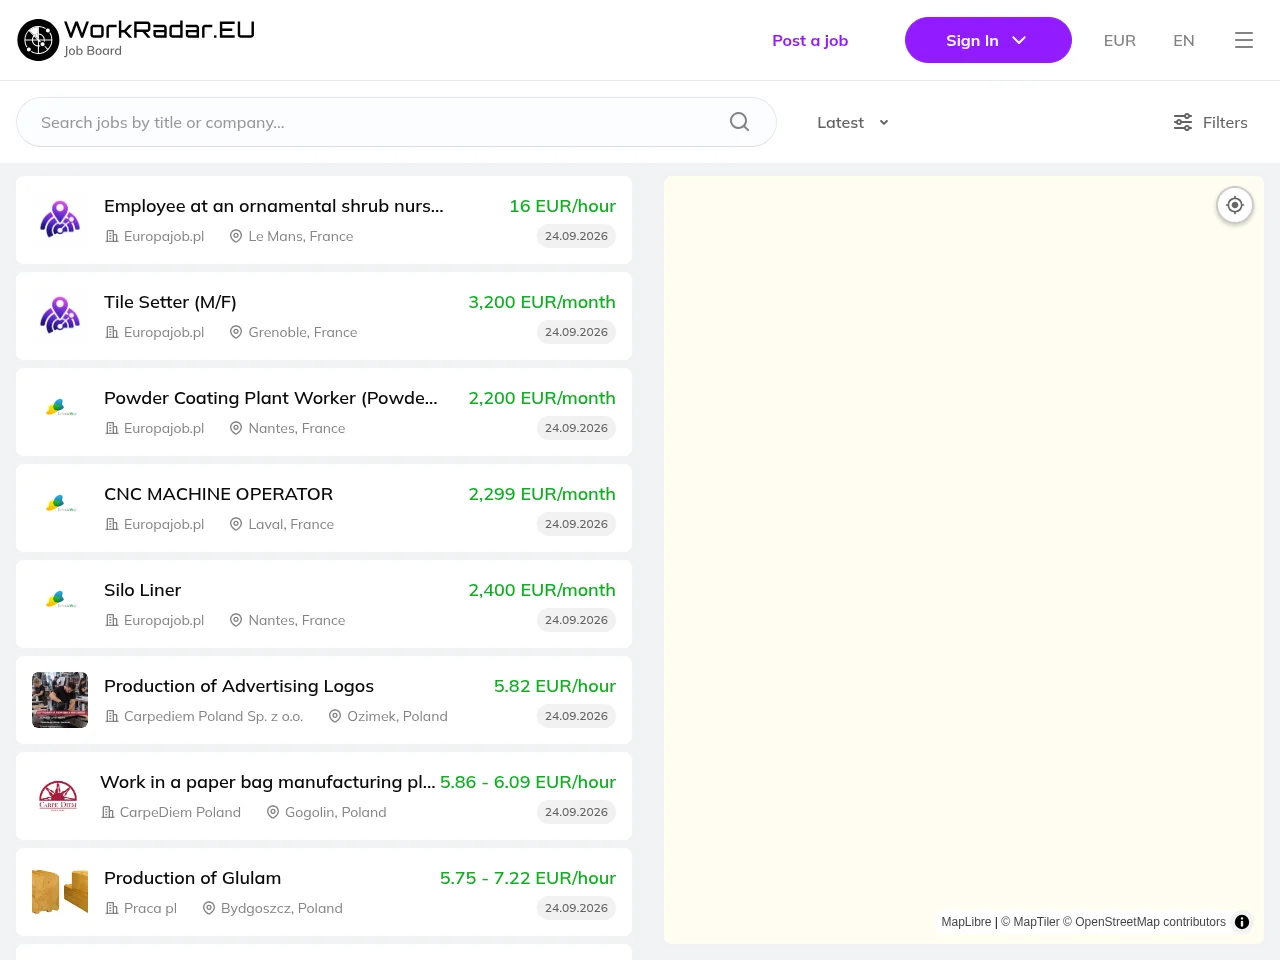Viewport: 1280px width, 960px height.
Task: Click Le Mans, France location
Action: pos(300,236)
